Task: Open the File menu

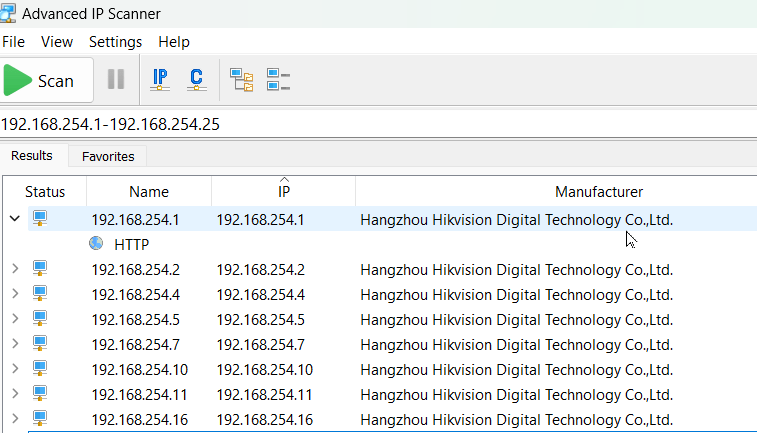Action: point(13,42)
